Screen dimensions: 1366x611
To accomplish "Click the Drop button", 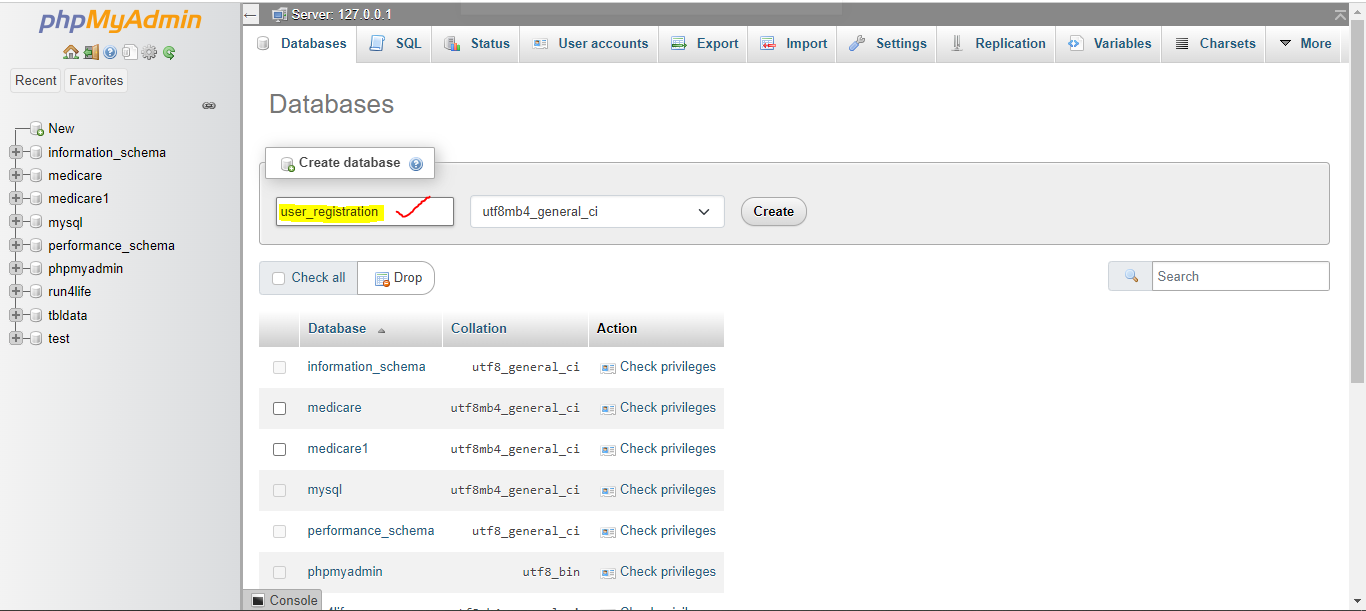I will [397, 278].
